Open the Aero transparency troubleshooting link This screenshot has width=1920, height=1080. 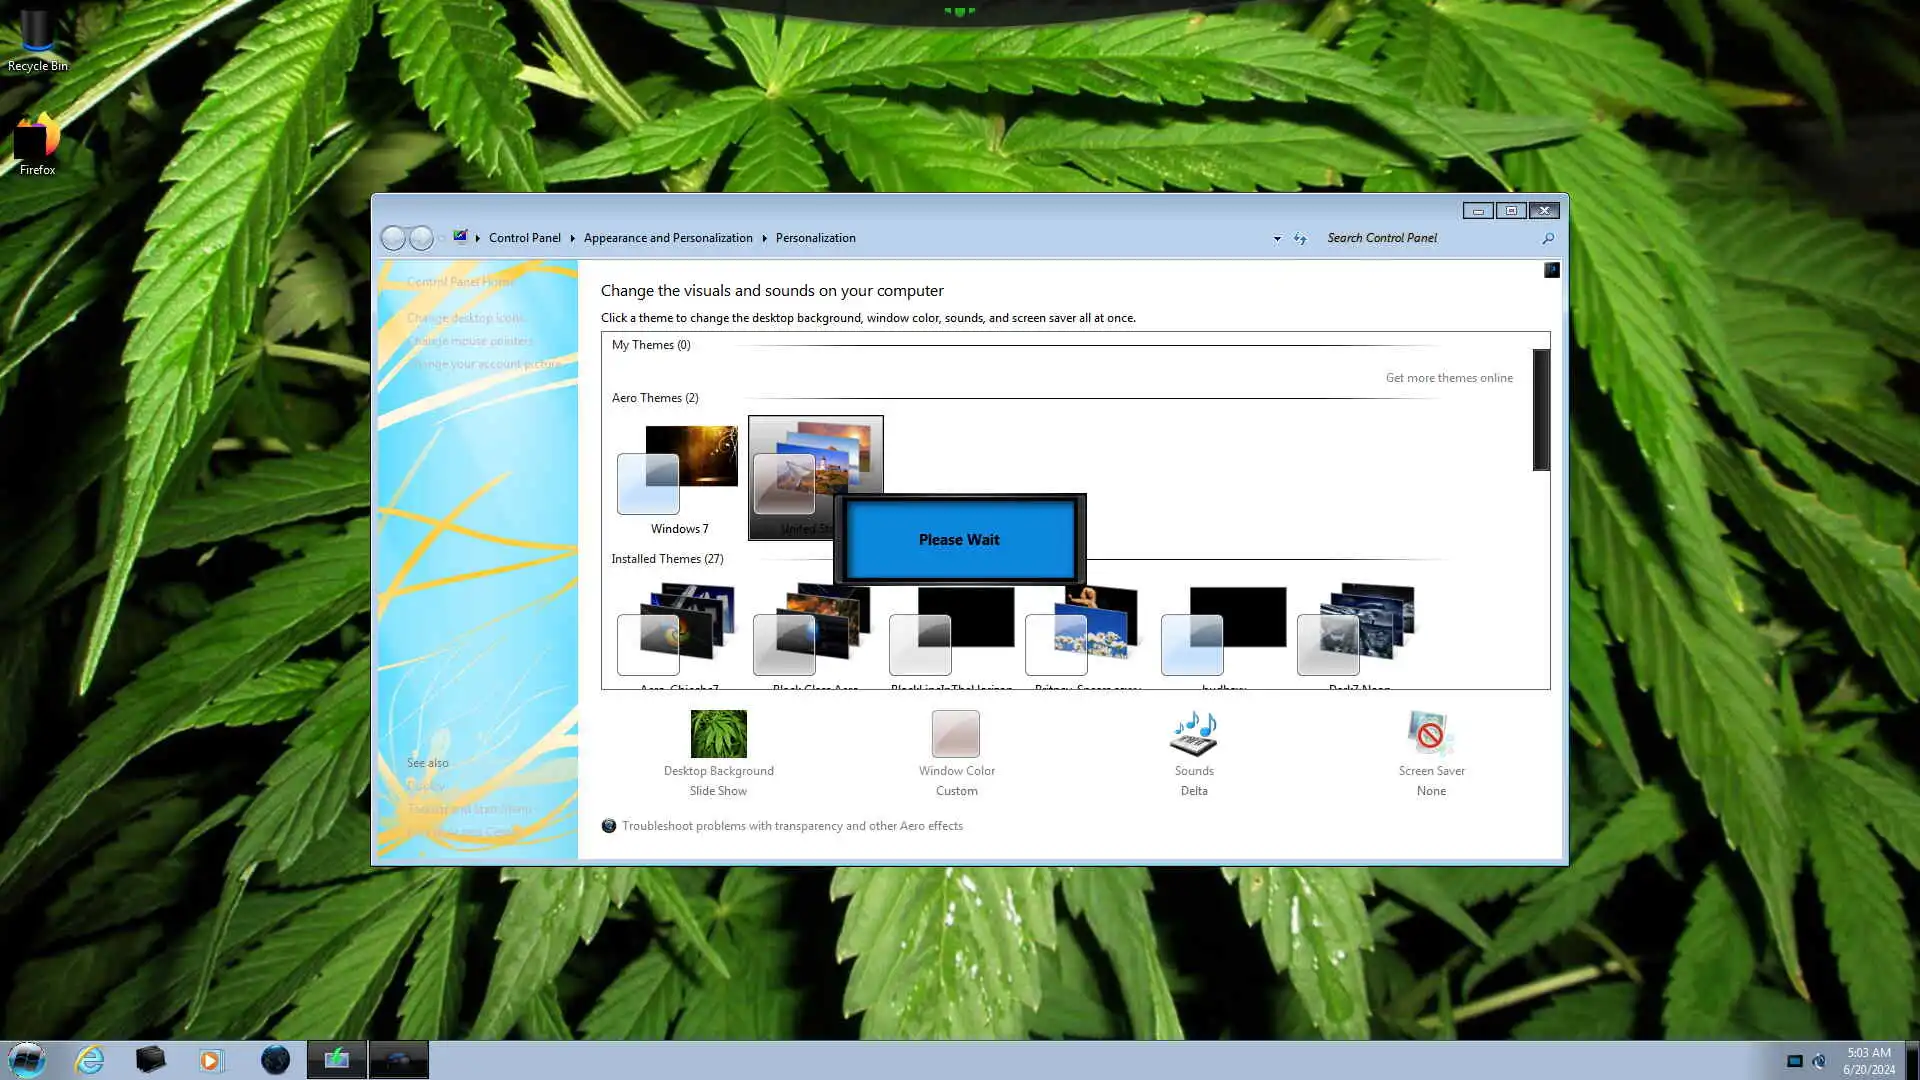(x=792, y=826)
